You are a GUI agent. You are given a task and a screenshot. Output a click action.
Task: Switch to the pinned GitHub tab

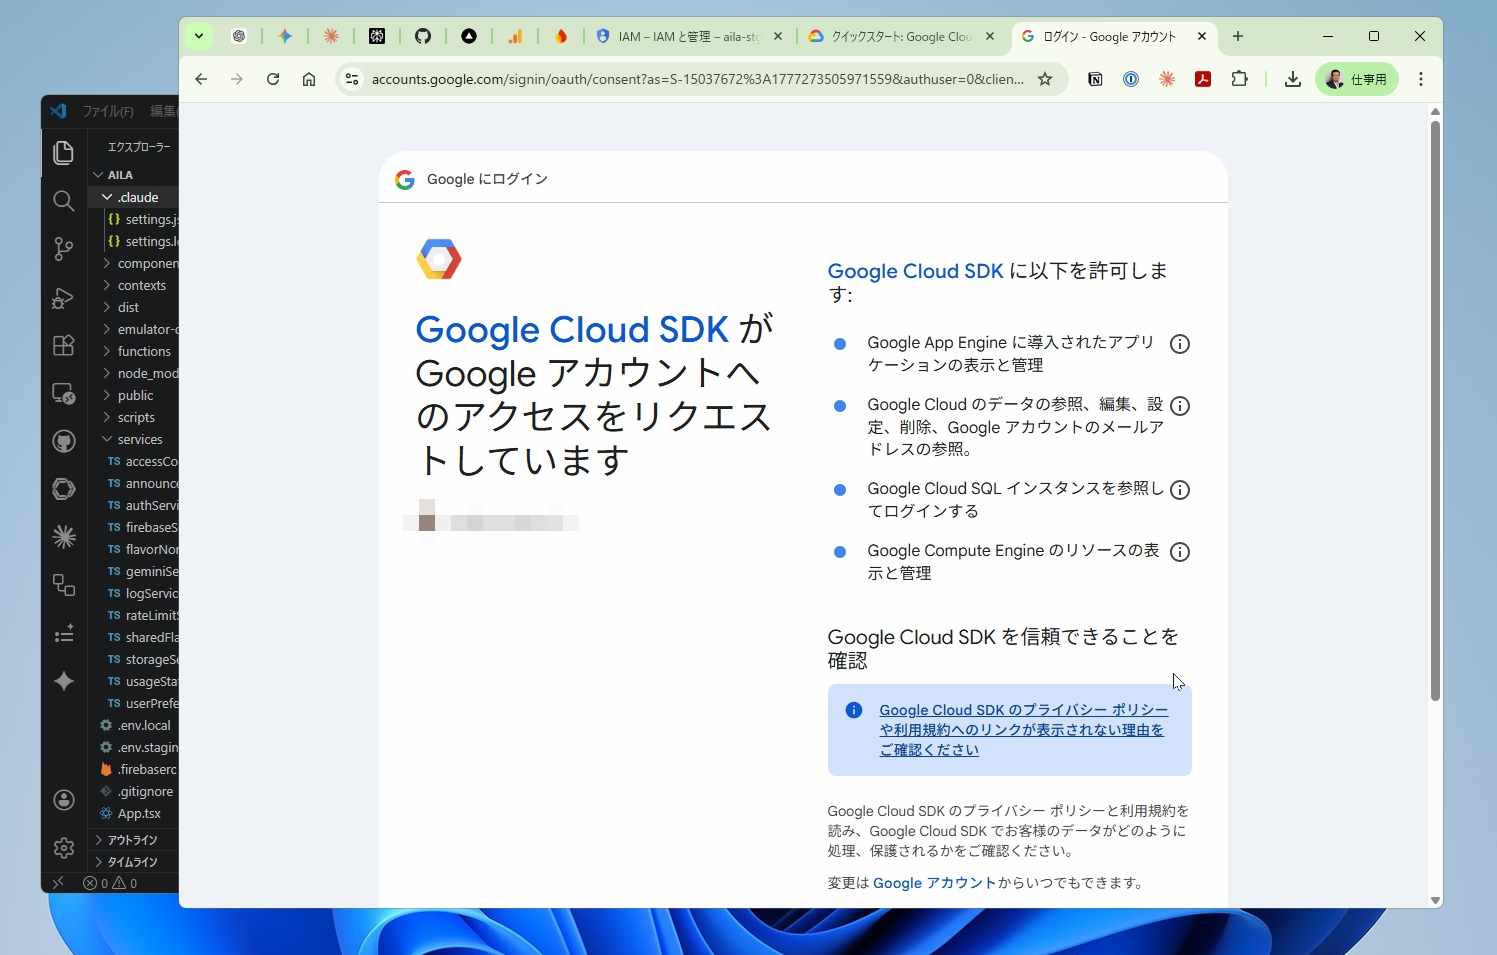coord(423,36)
